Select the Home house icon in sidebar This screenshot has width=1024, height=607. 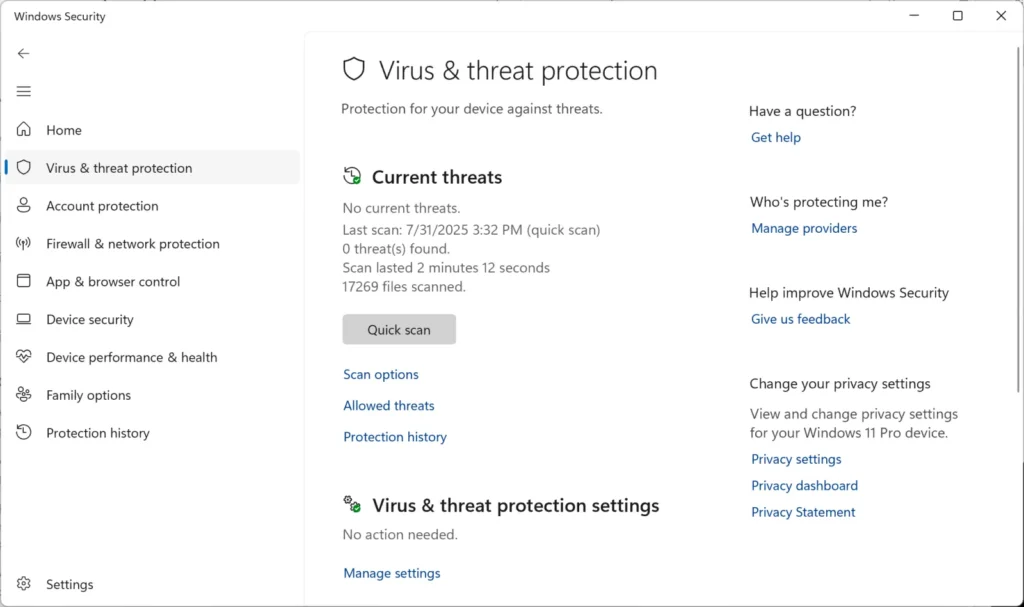(x=23, y=130)
